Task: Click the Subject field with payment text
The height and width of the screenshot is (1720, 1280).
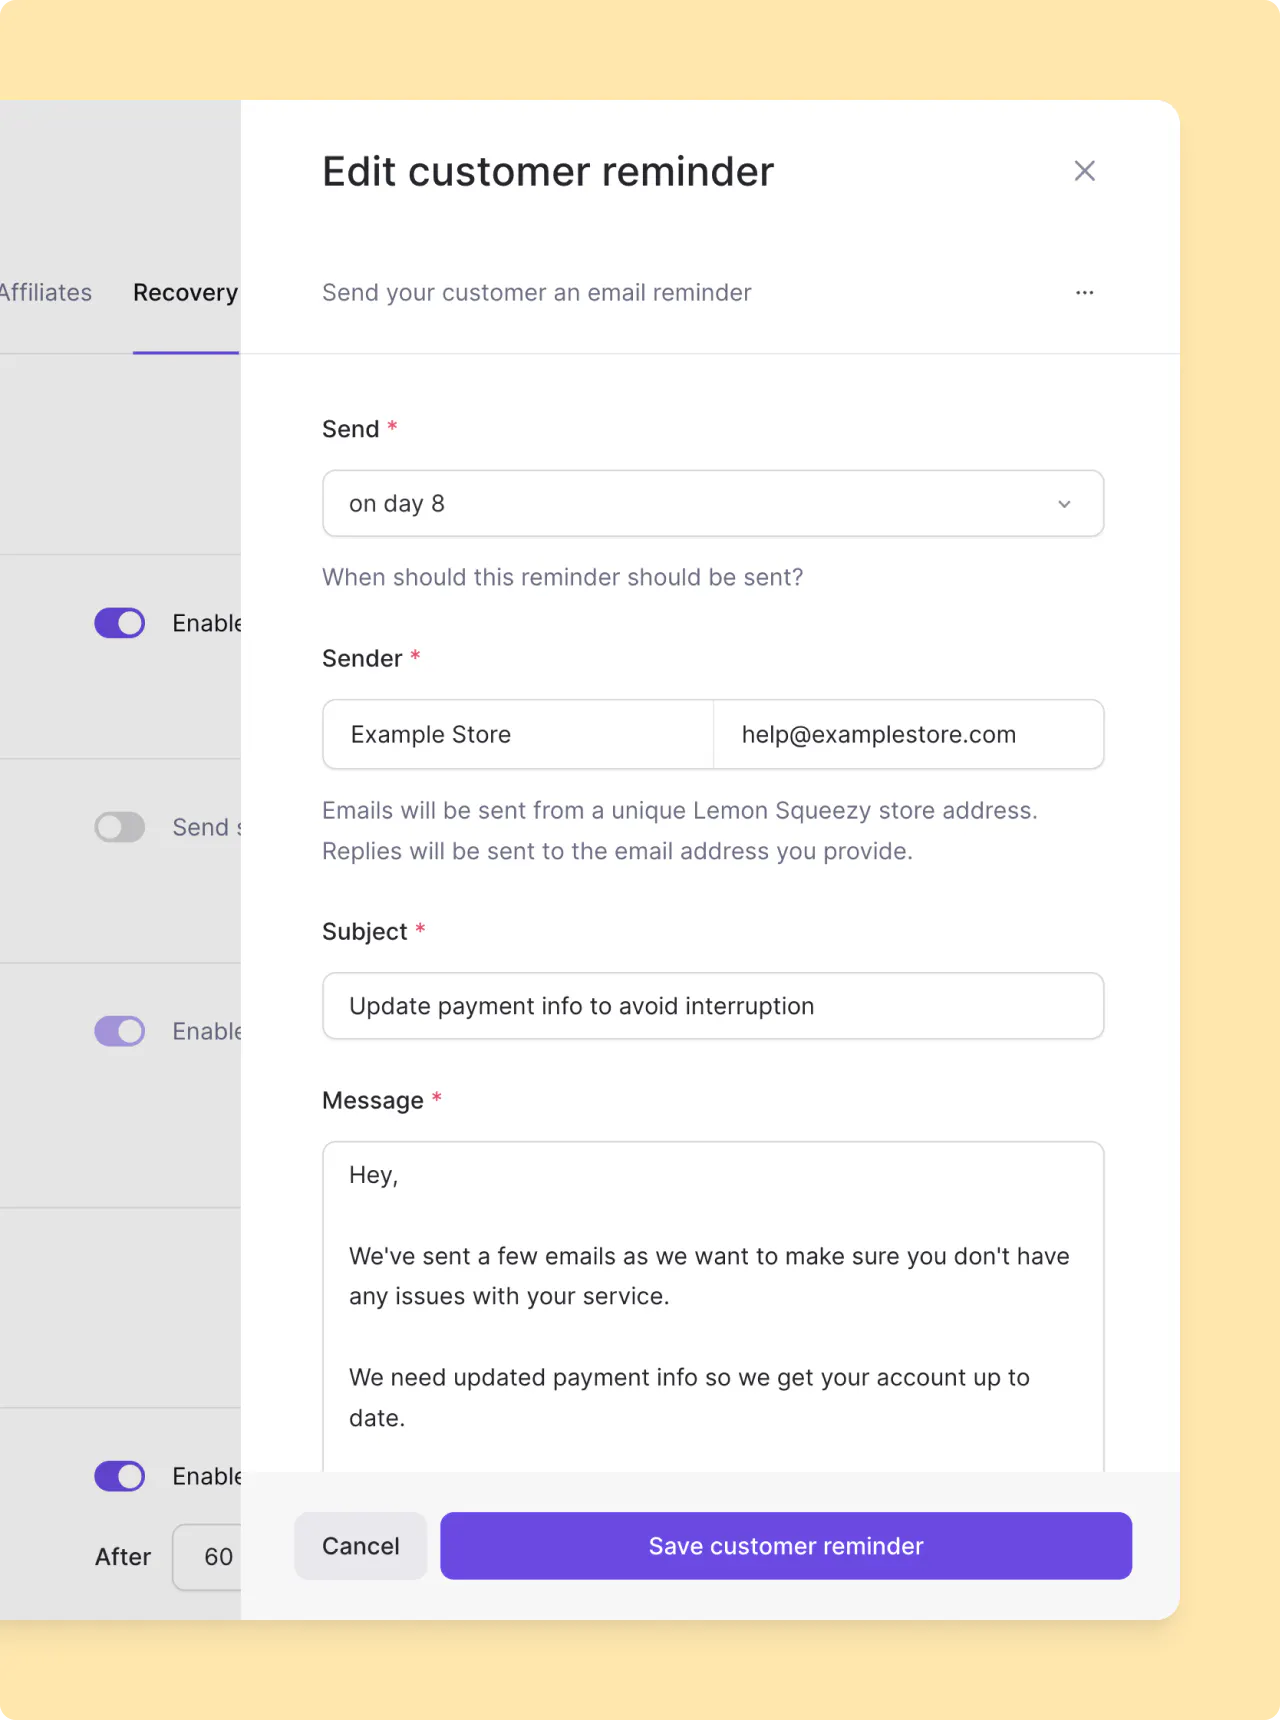Action: click(712, 1006)
